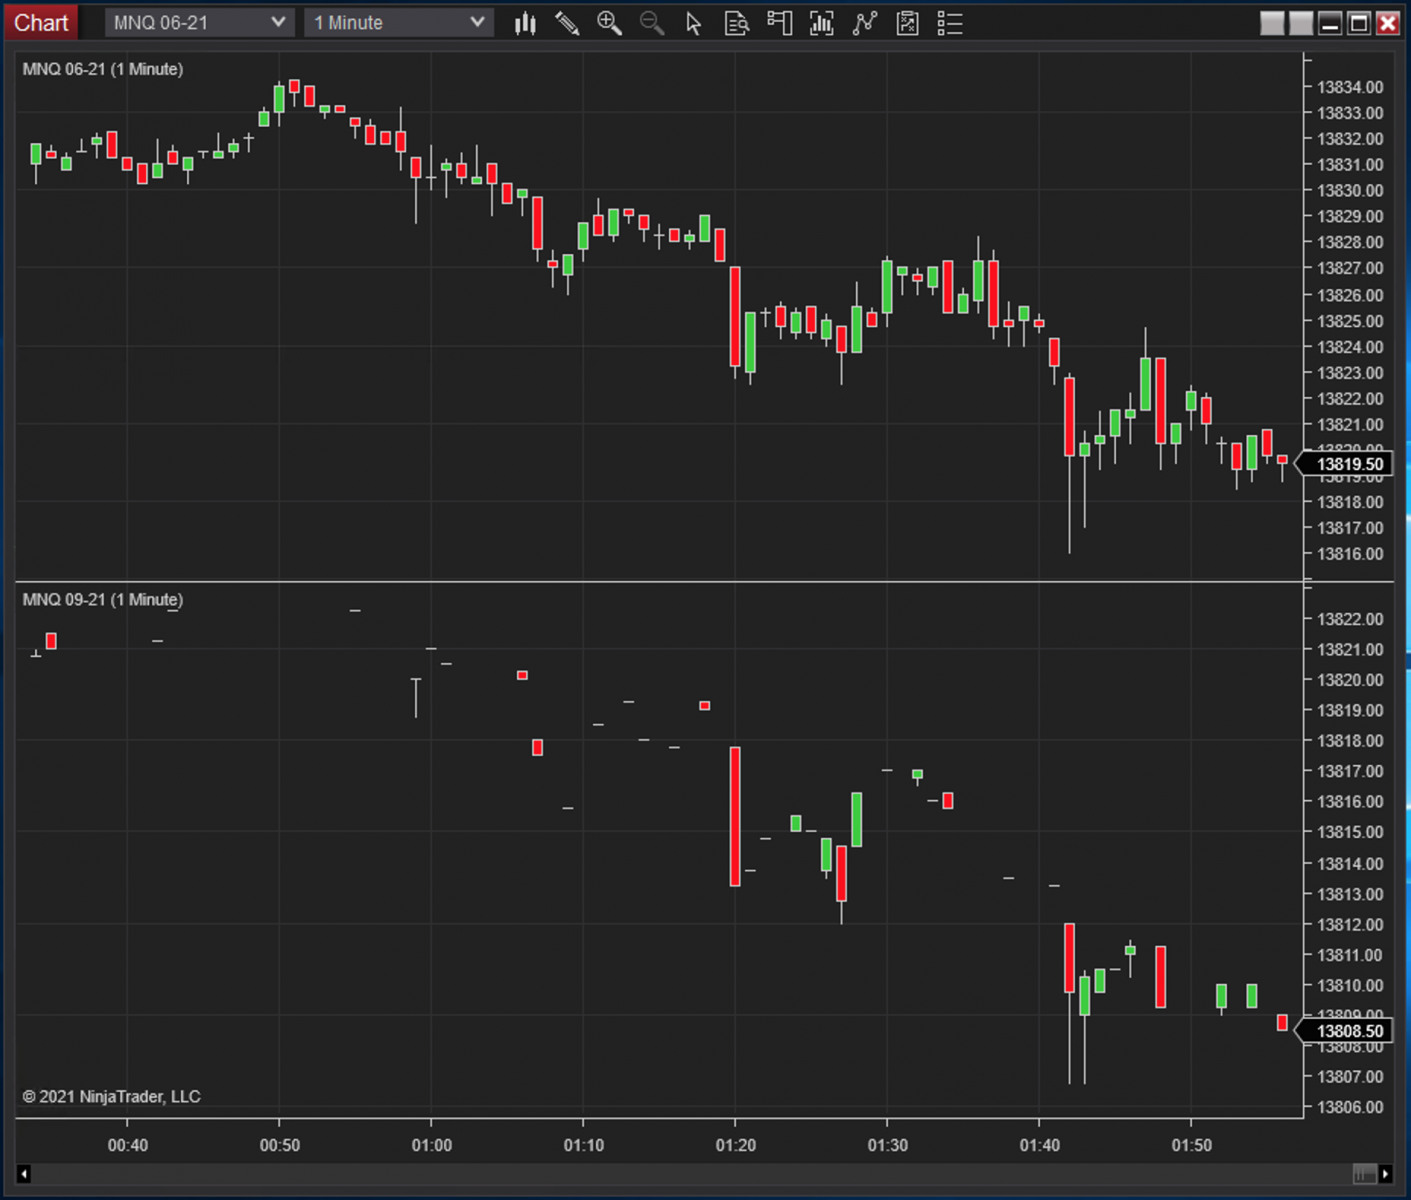Click the 13810.00 price axis label
Viewport: 1411px width, 1200px height.
pyautogui.click(x=1350, y=985)
